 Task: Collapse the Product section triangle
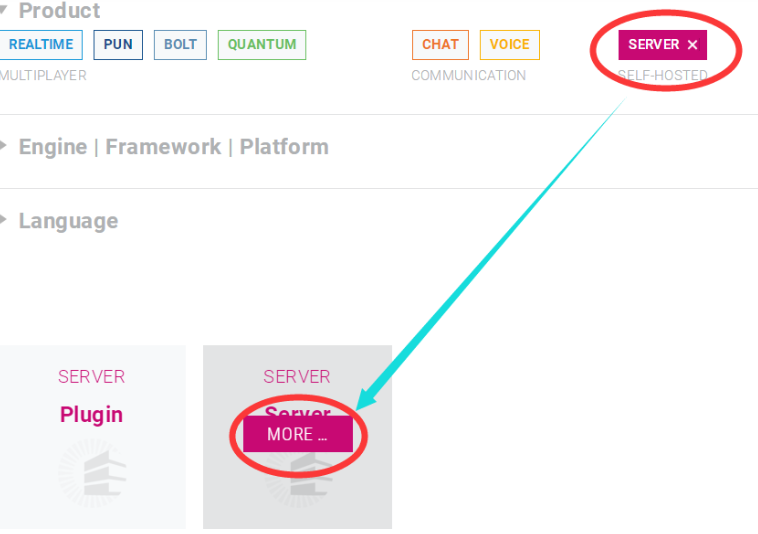click(x=4, y=10)
